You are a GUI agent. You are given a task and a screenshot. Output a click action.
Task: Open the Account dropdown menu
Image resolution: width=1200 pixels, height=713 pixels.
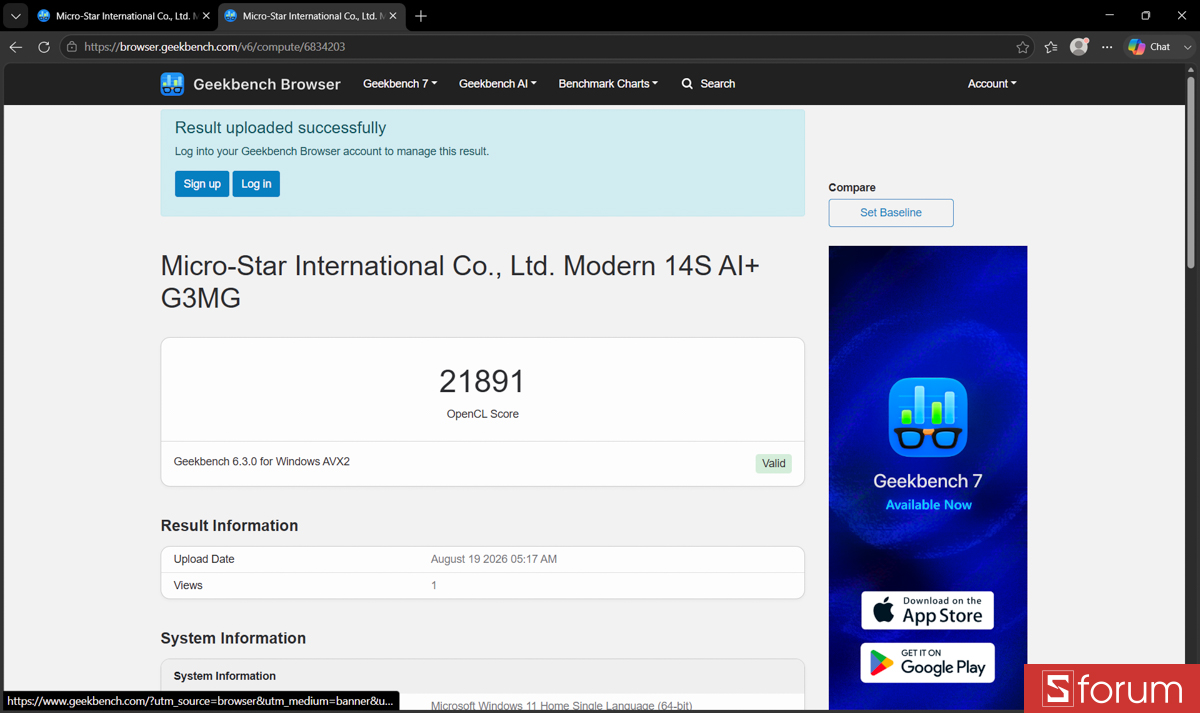click(992, 84)
